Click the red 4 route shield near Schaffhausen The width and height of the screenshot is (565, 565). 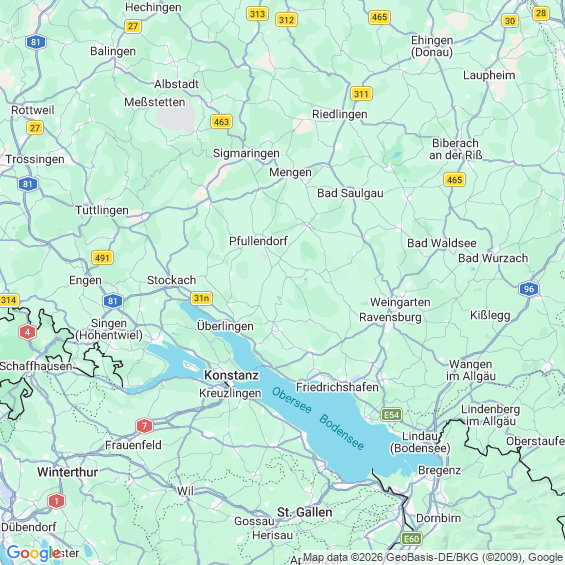[x=27, y=332]
